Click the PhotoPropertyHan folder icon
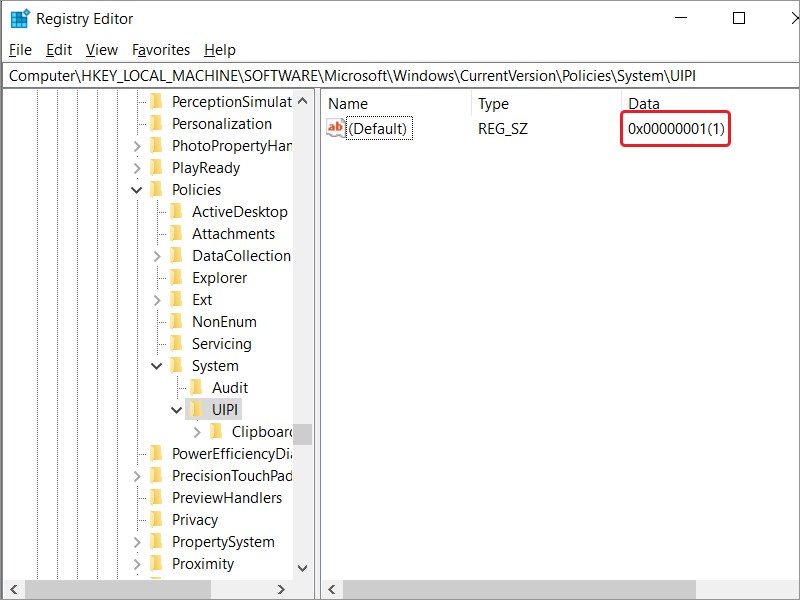Viewport: 800px width, 600px height. click(x=157, y=145)
